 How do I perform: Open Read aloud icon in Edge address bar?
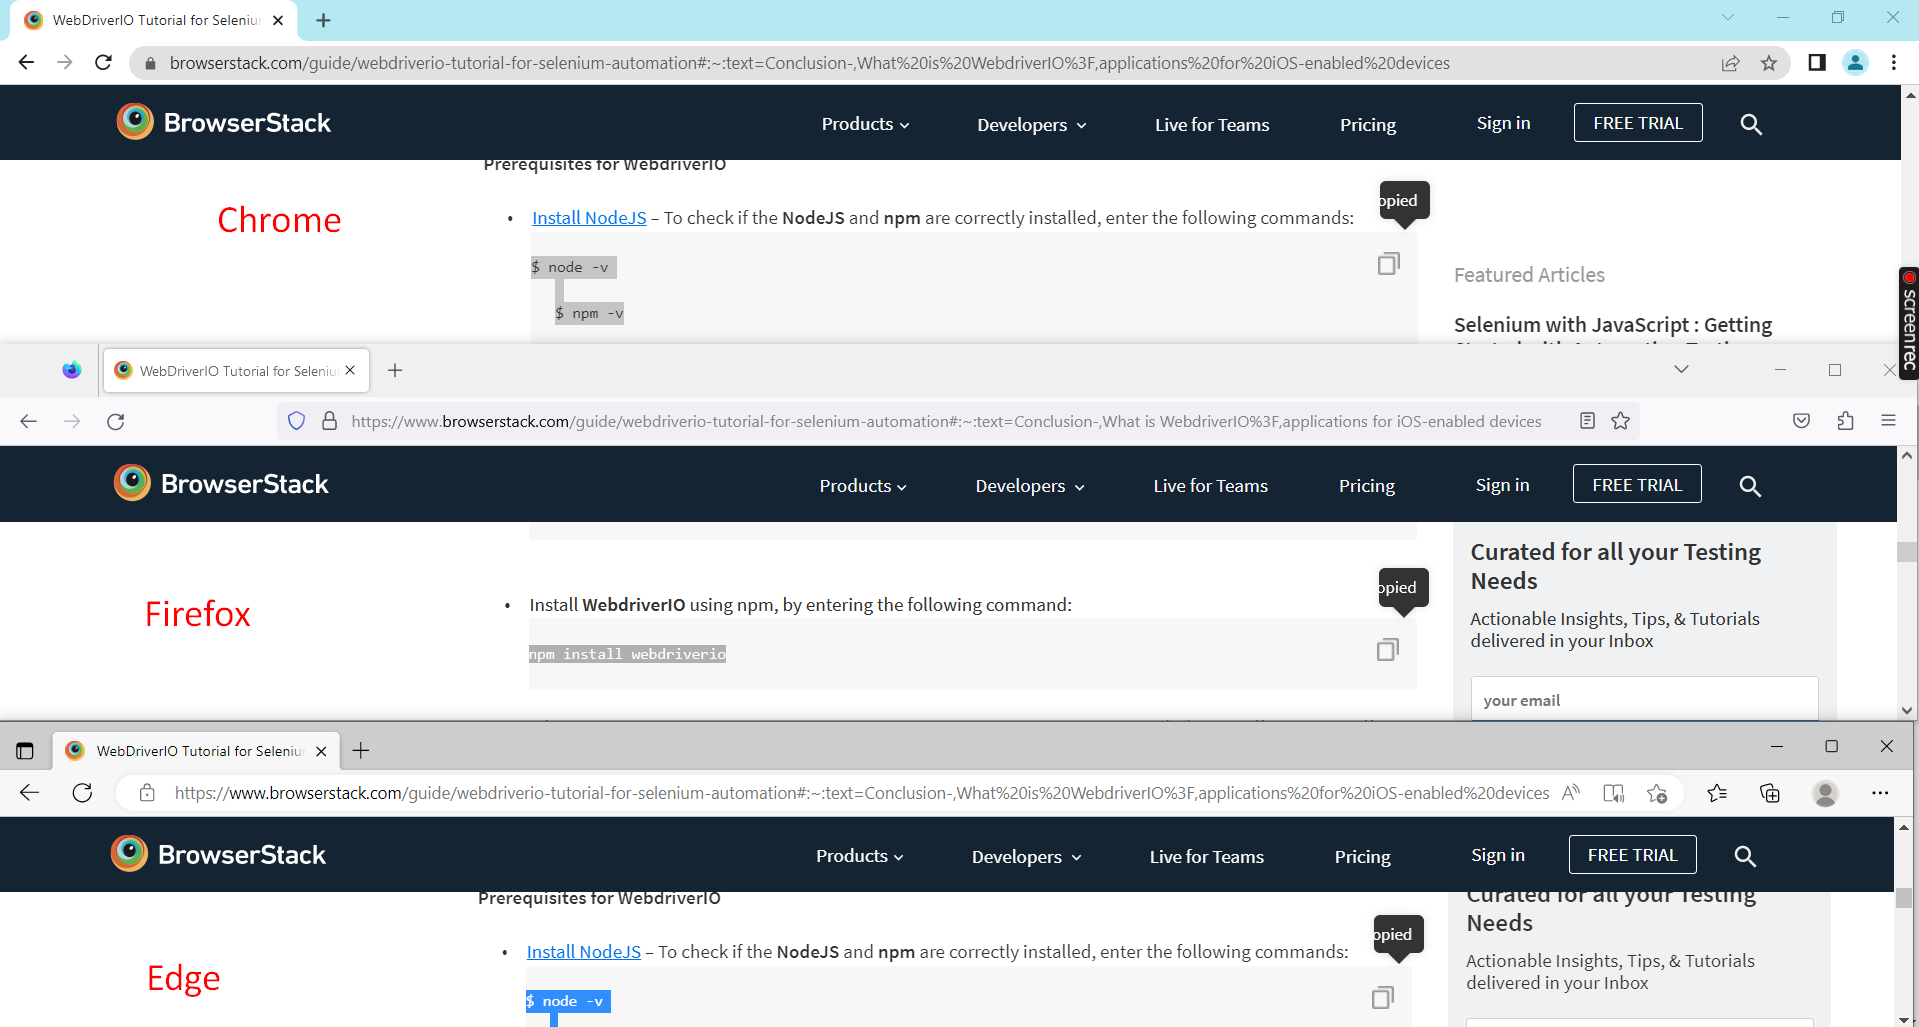(x=1570, y=792)
